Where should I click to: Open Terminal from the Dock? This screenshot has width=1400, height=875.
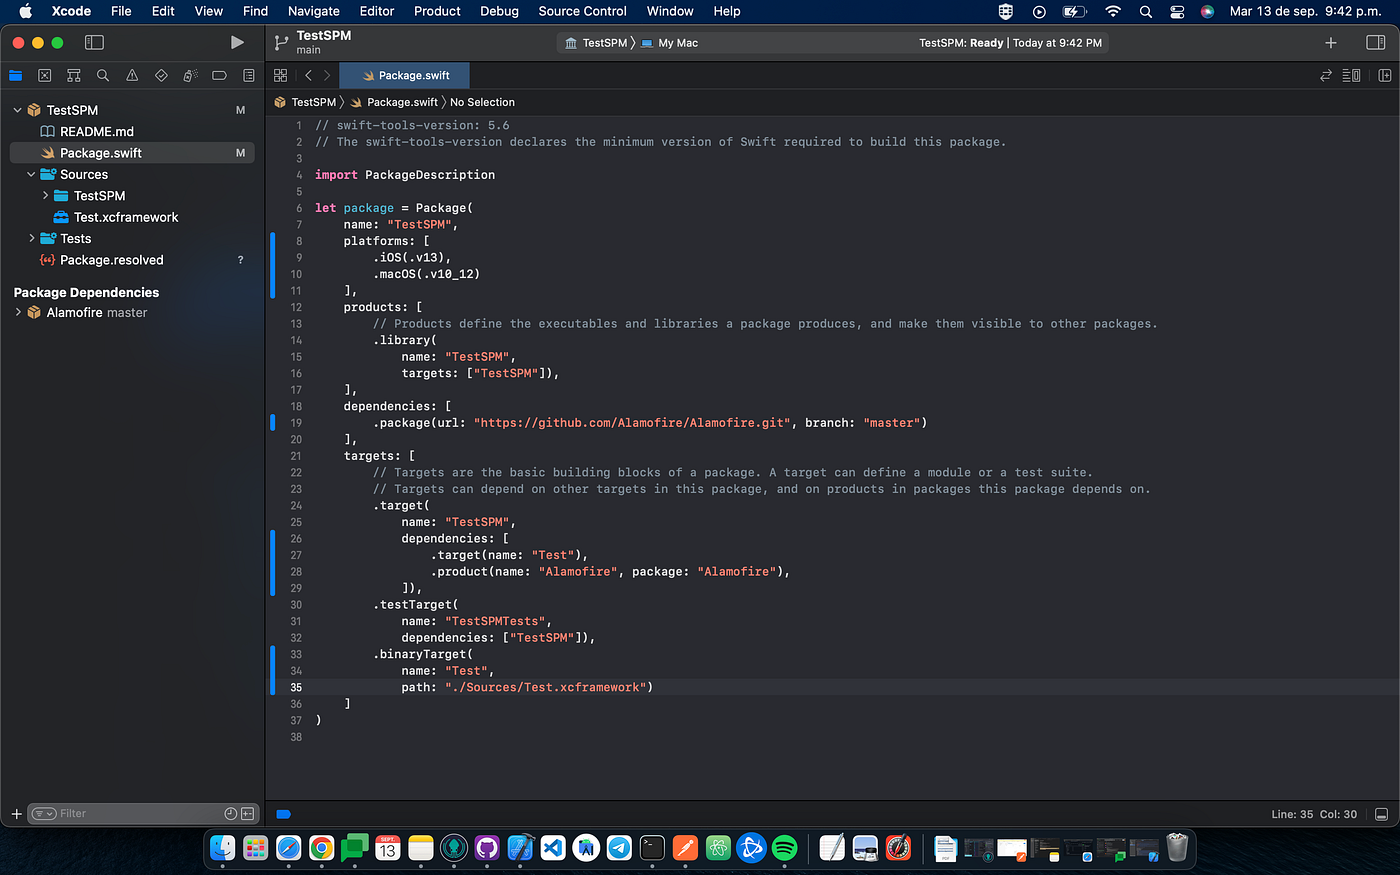(652, 848)
